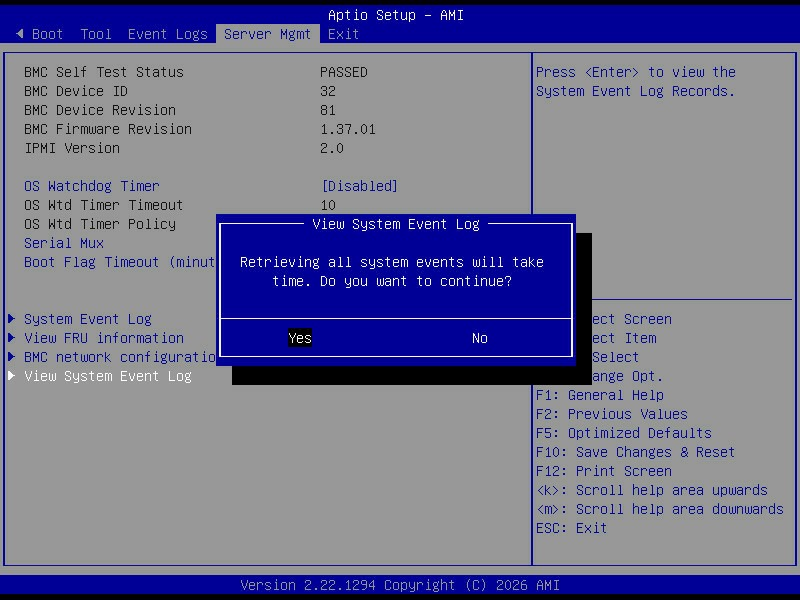
Task: Select the Boot Flag Timeout setting
Action: (119, 262)
